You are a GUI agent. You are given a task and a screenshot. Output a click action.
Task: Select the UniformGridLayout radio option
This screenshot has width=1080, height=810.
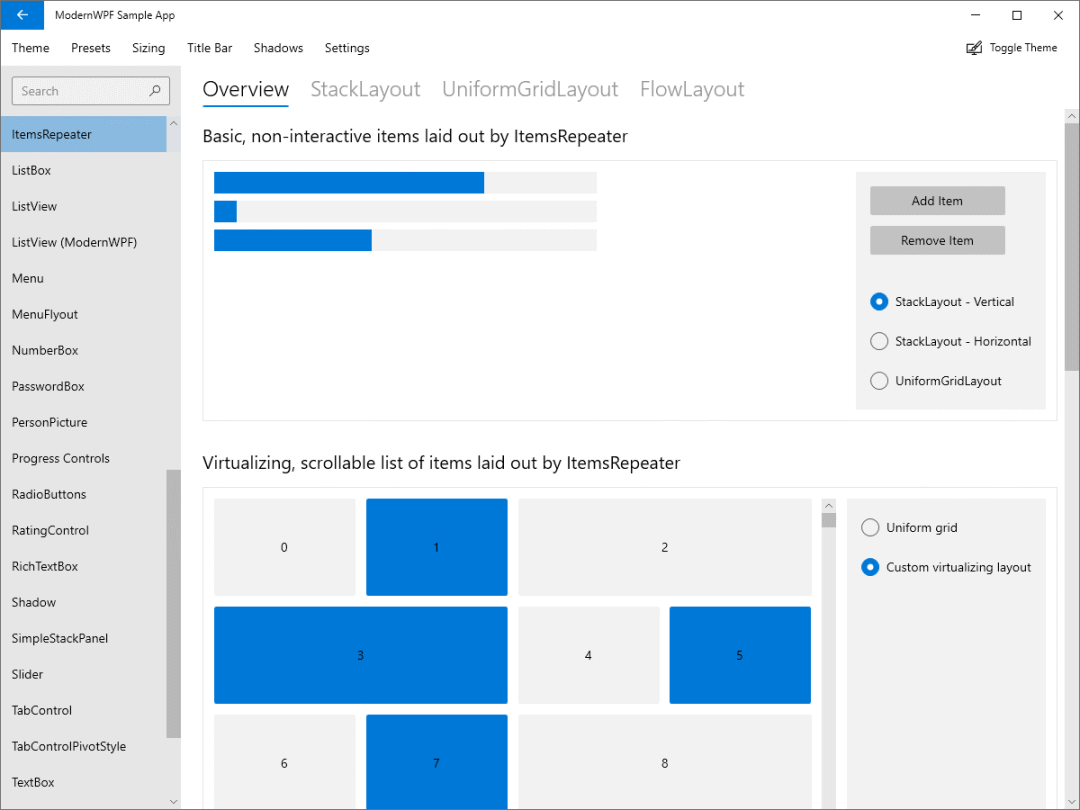(x=879, y=380)
